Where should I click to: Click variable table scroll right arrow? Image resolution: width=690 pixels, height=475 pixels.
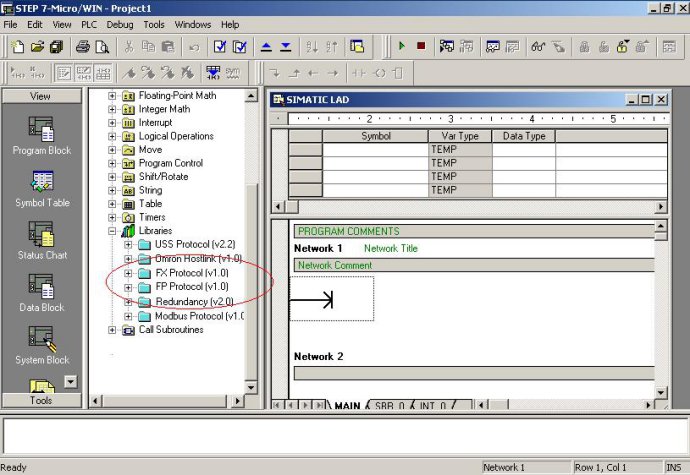[661, 206]
